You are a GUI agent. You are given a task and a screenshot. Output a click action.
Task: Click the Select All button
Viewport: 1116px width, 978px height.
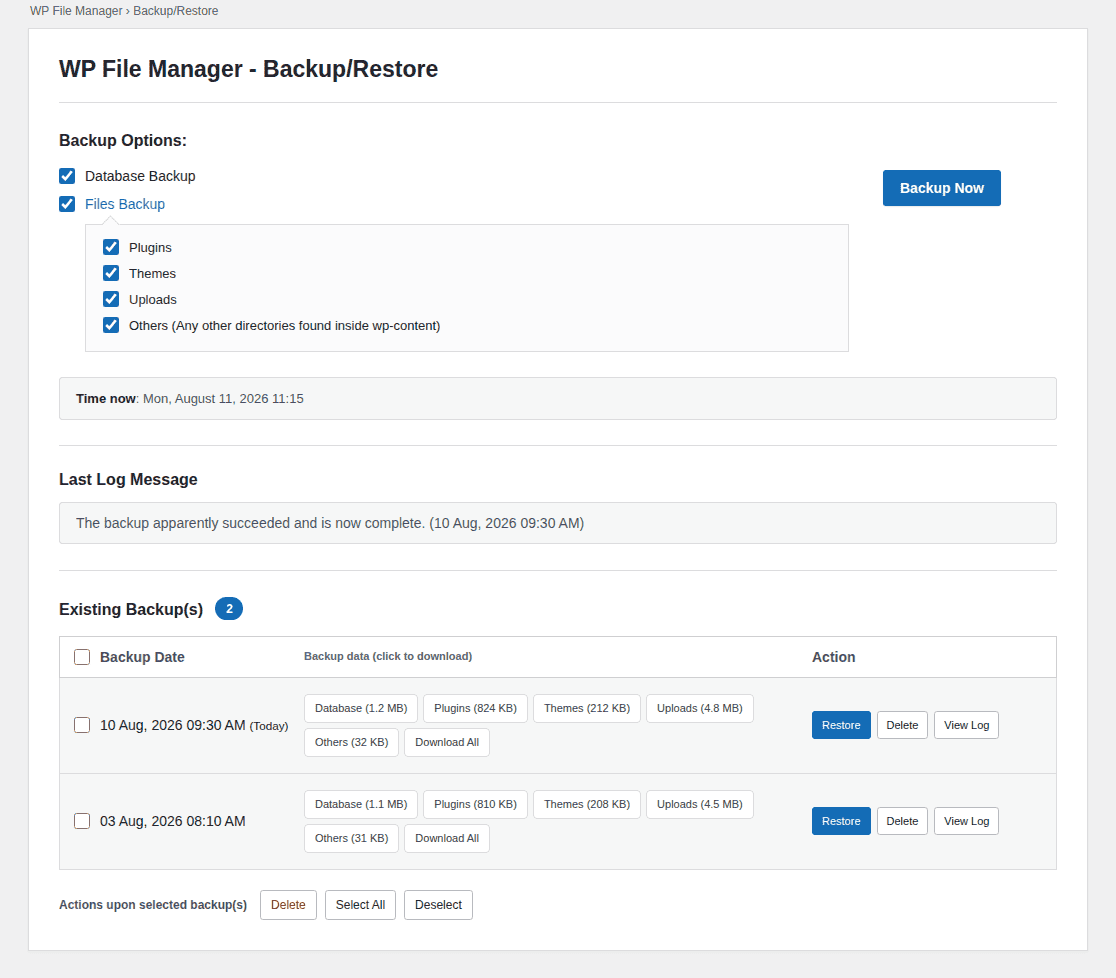coord(360,905)
